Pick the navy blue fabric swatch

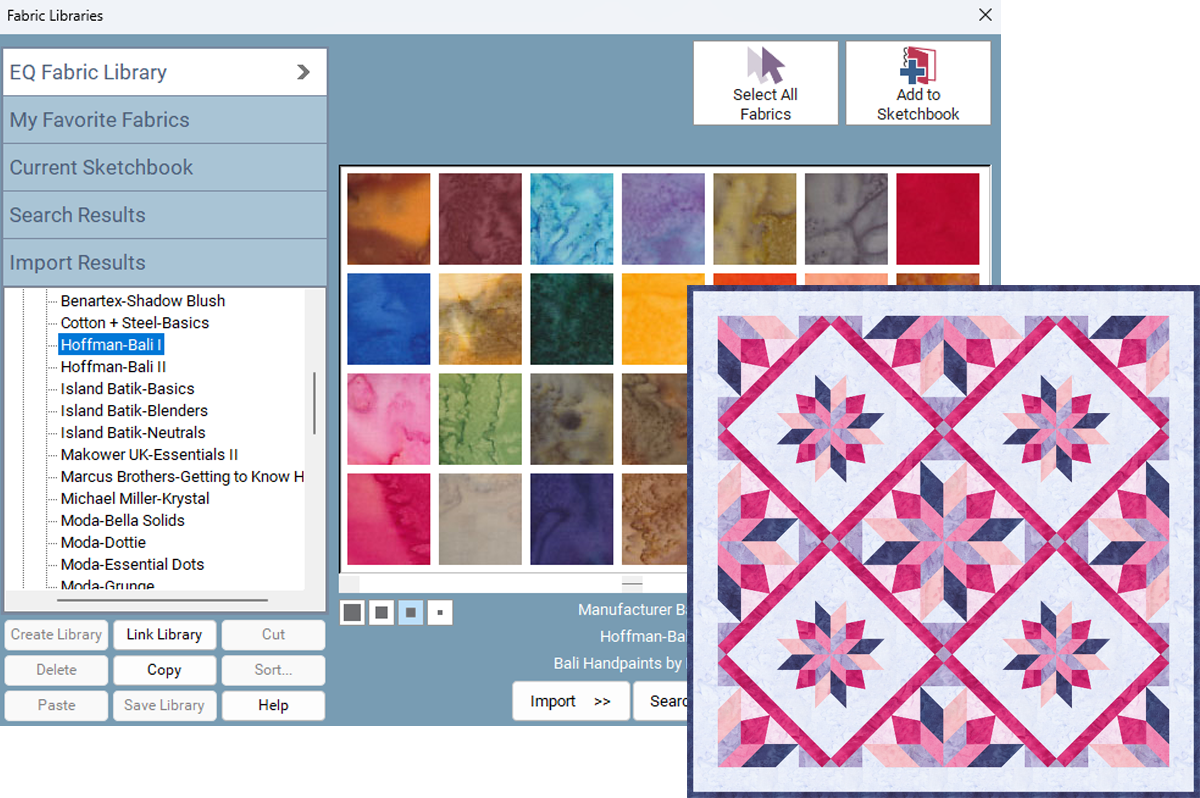click(572, 519)
